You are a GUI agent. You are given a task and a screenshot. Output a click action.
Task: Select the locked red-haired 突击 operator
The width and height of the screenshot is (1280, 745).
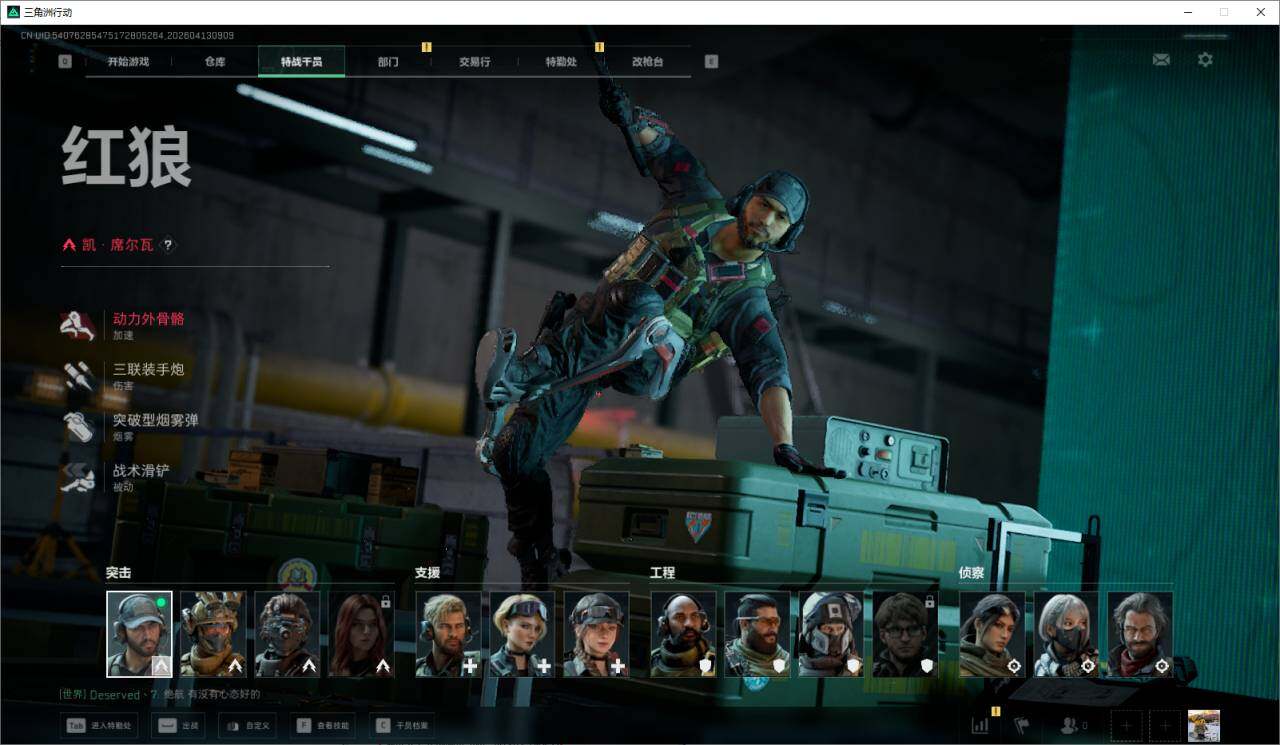coord(361,634)
